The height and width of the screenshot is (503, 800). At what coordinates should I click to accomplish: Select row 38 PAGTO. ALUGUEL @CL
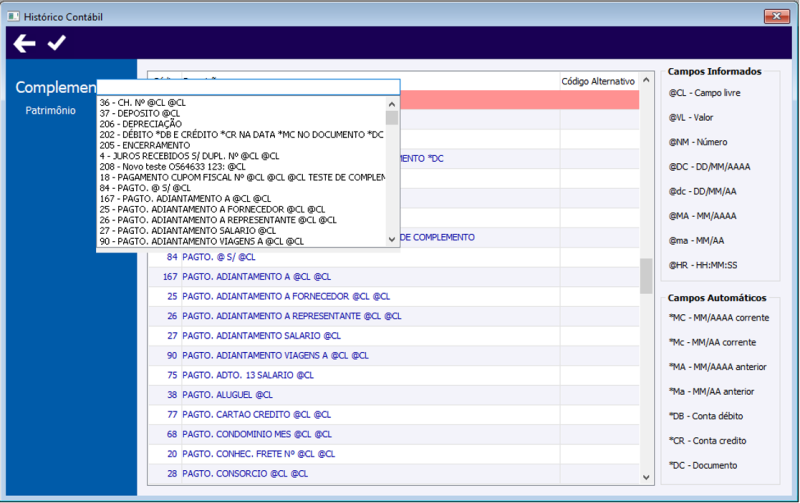393,395
